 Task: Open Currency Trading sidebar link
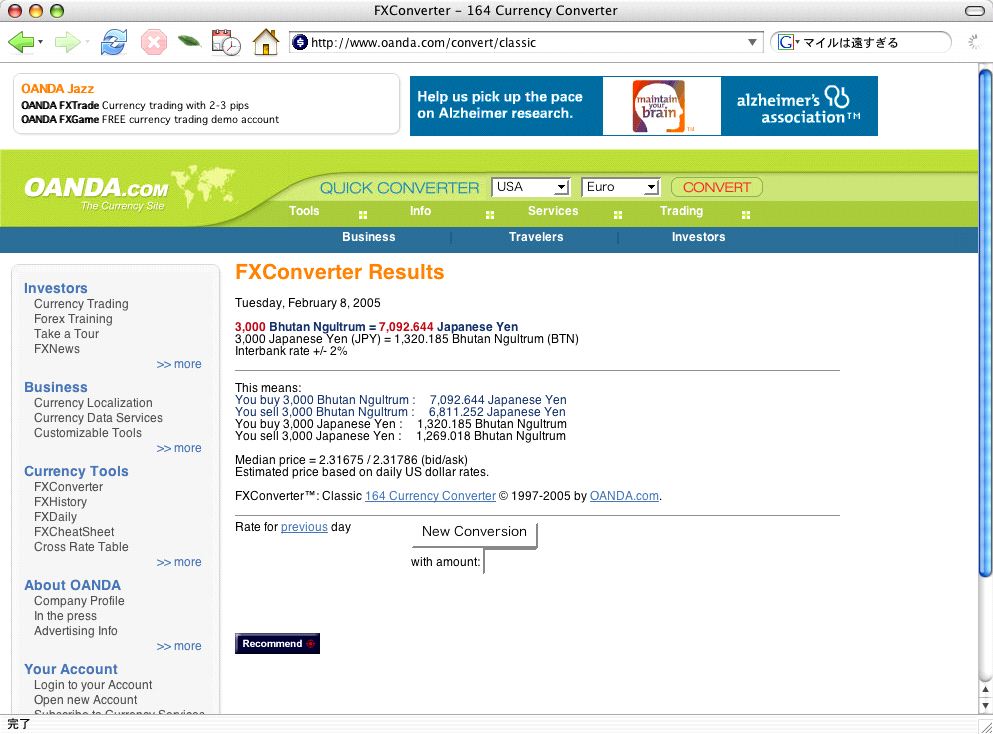[81, 304]
